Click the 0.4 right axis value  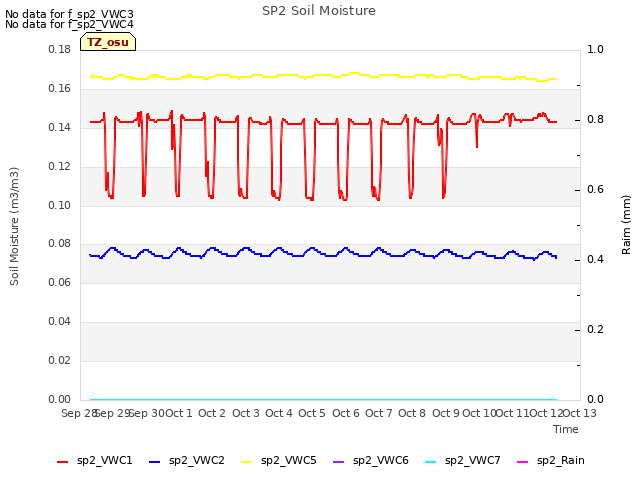coord(595,260)
